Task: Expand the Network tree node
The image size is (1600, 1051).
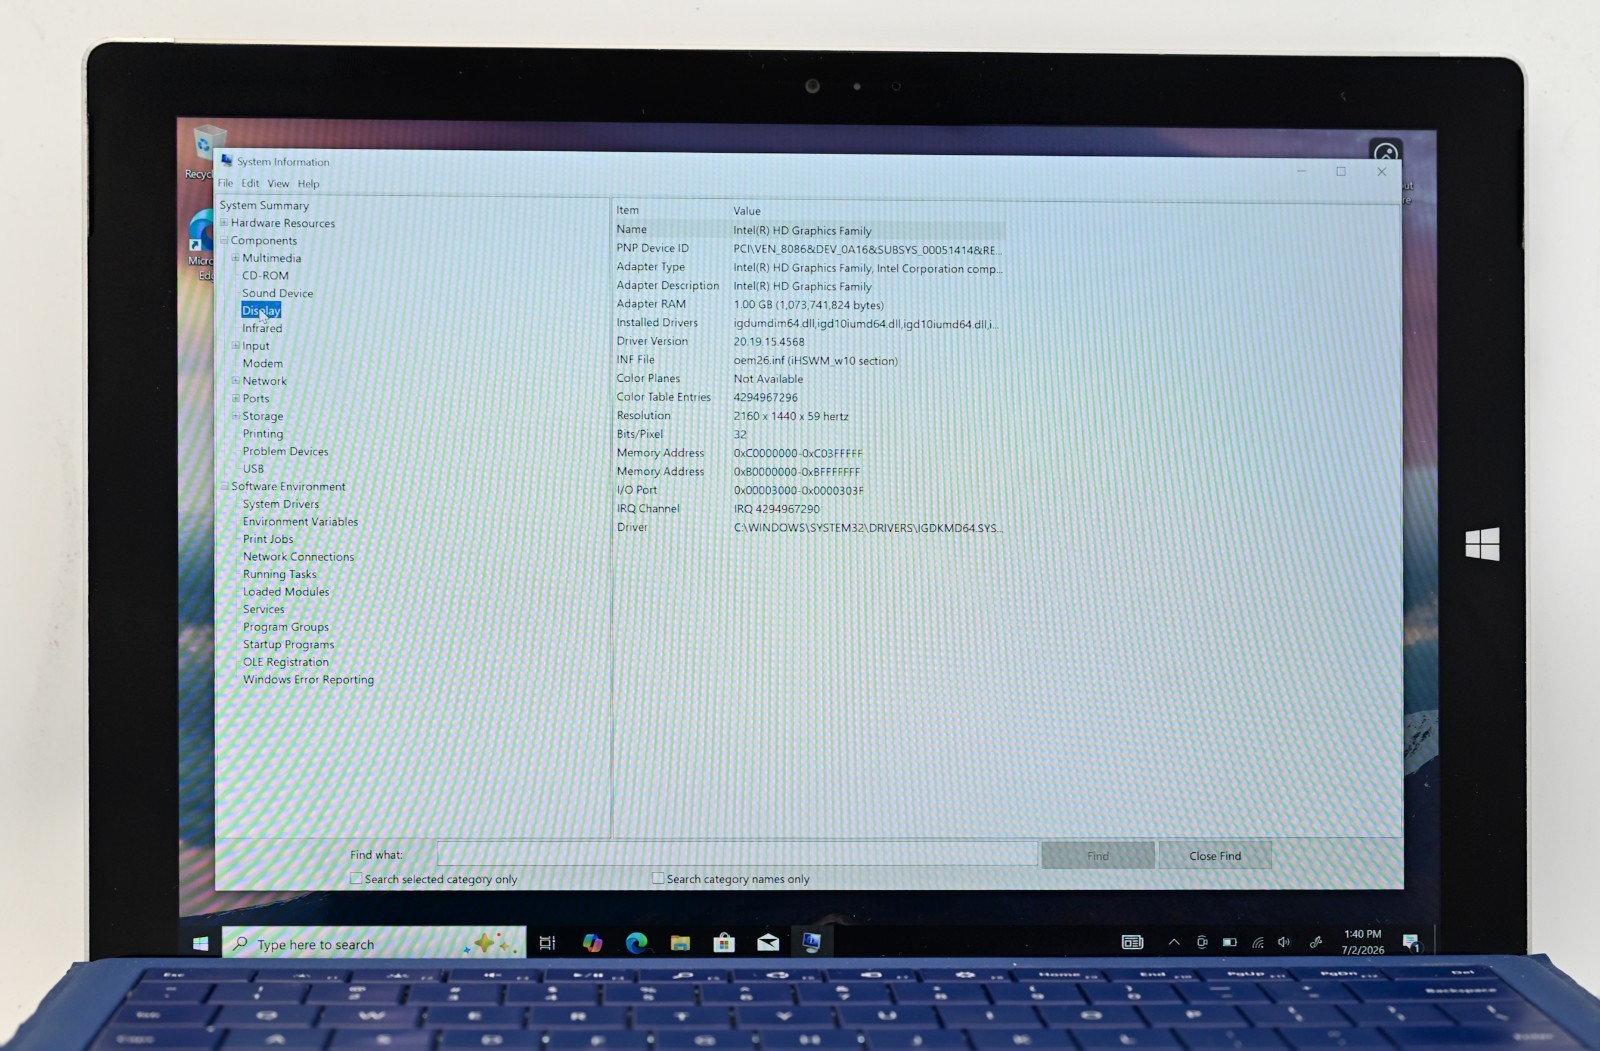Action: point(236,381)
